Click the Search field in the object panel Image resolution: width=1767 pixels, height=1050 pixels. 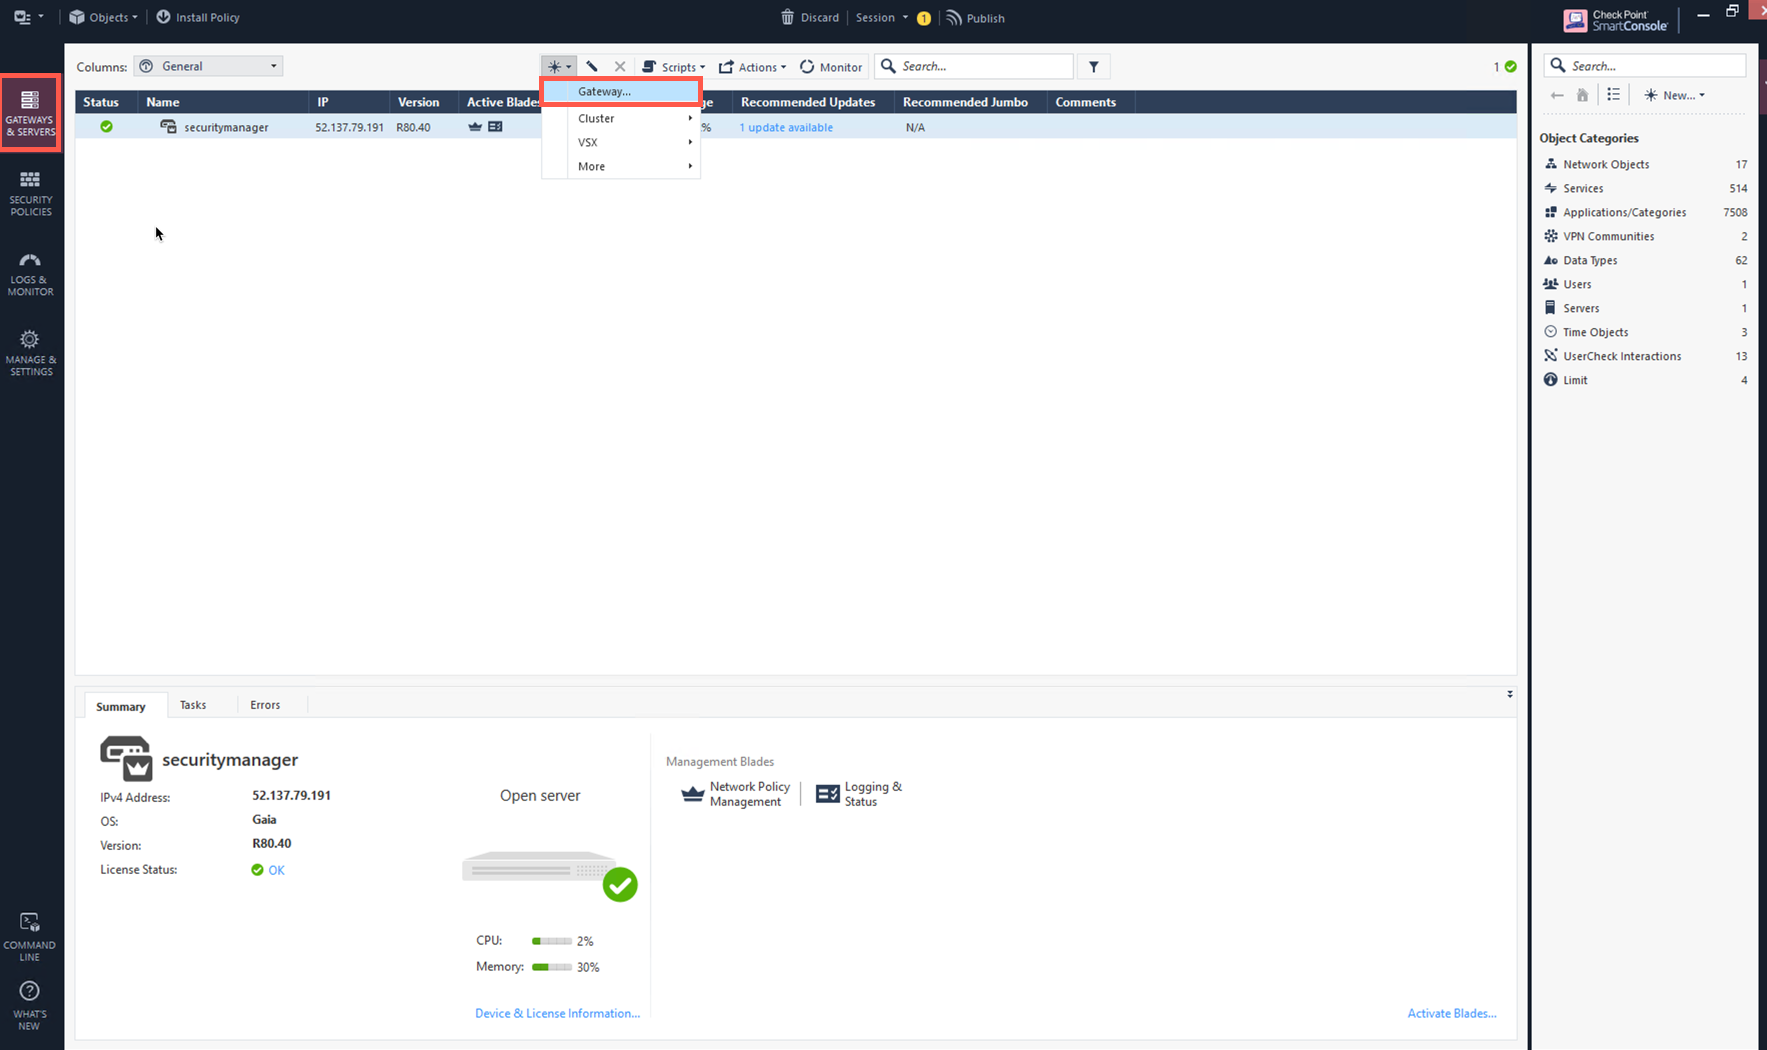[1643, 64]
